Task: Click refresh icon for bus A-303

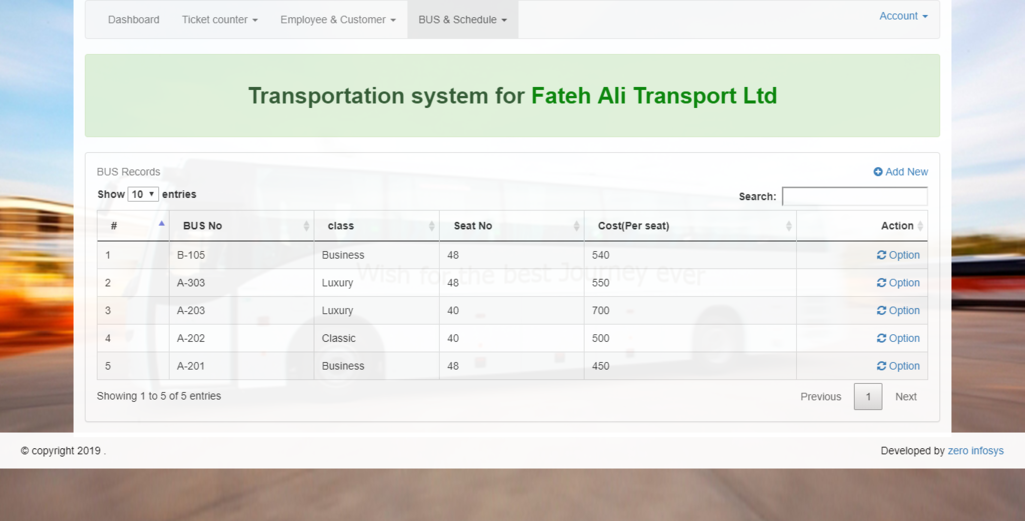Action: pos(881,283)
